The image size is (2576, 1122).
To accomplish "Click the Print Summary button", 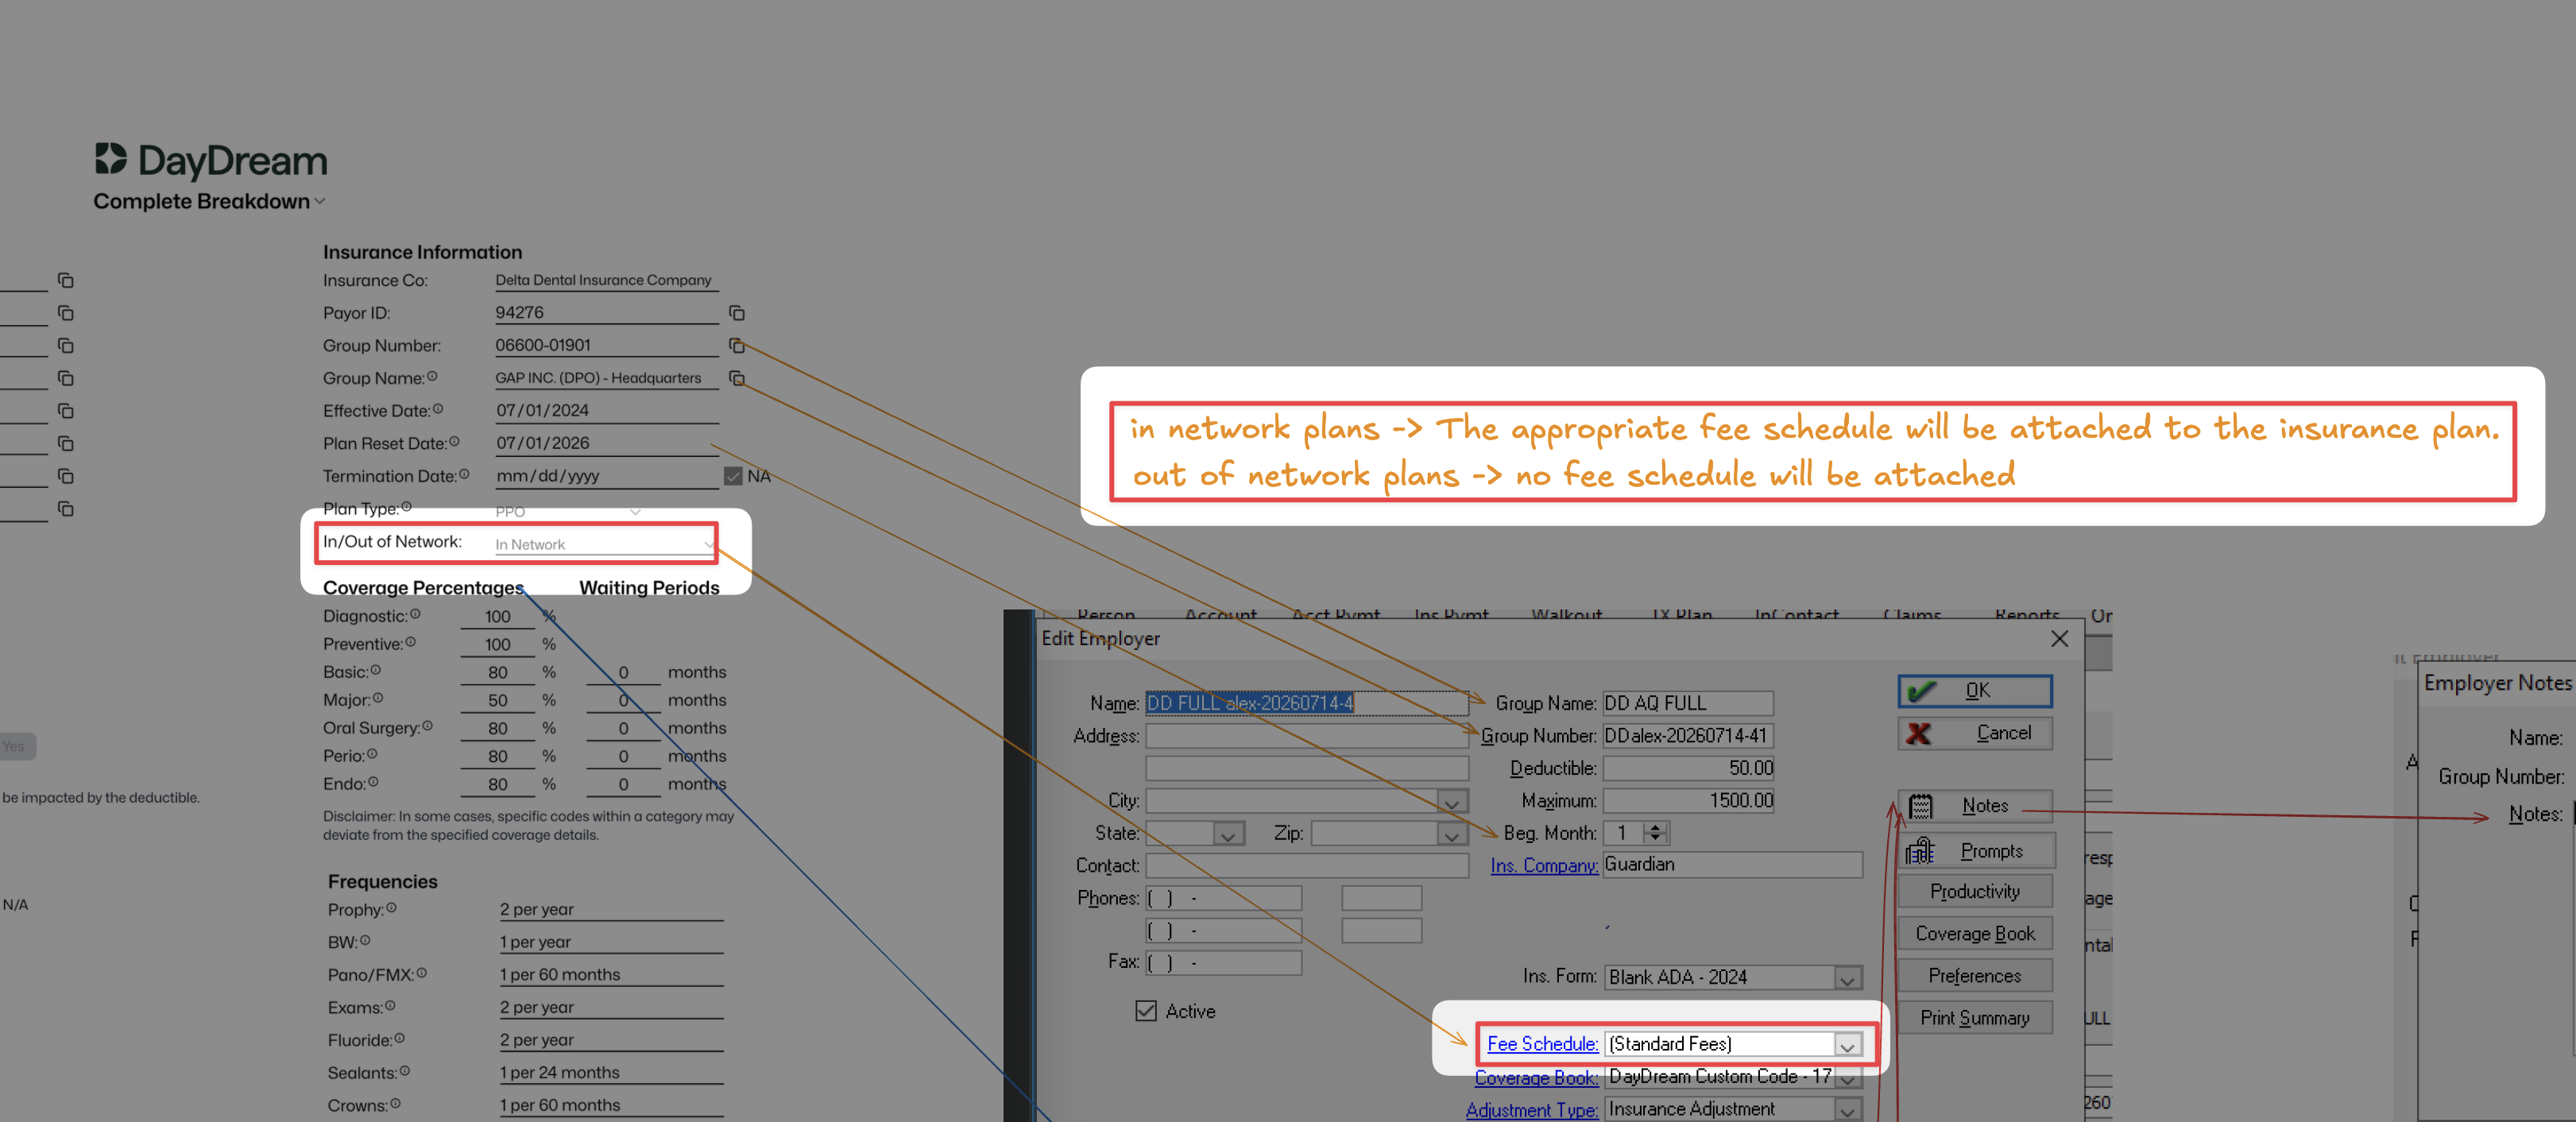I will tap(1975, 1018).
